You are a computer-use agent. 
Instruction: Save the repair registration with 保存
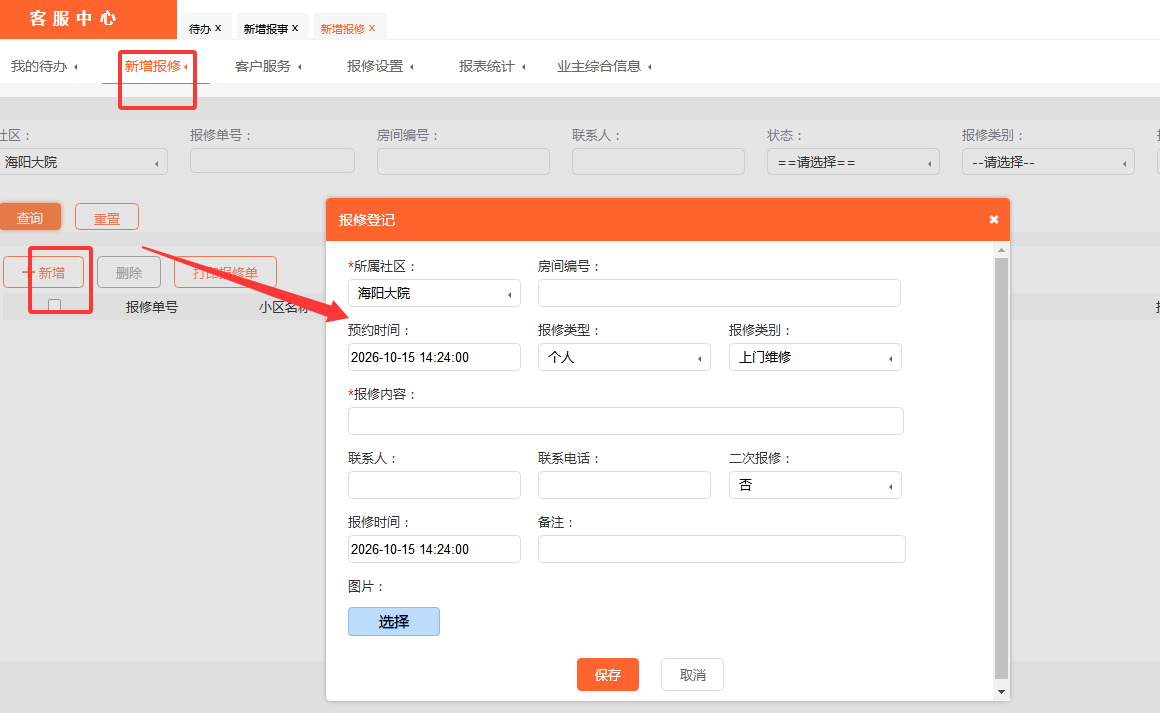[608, 675]
